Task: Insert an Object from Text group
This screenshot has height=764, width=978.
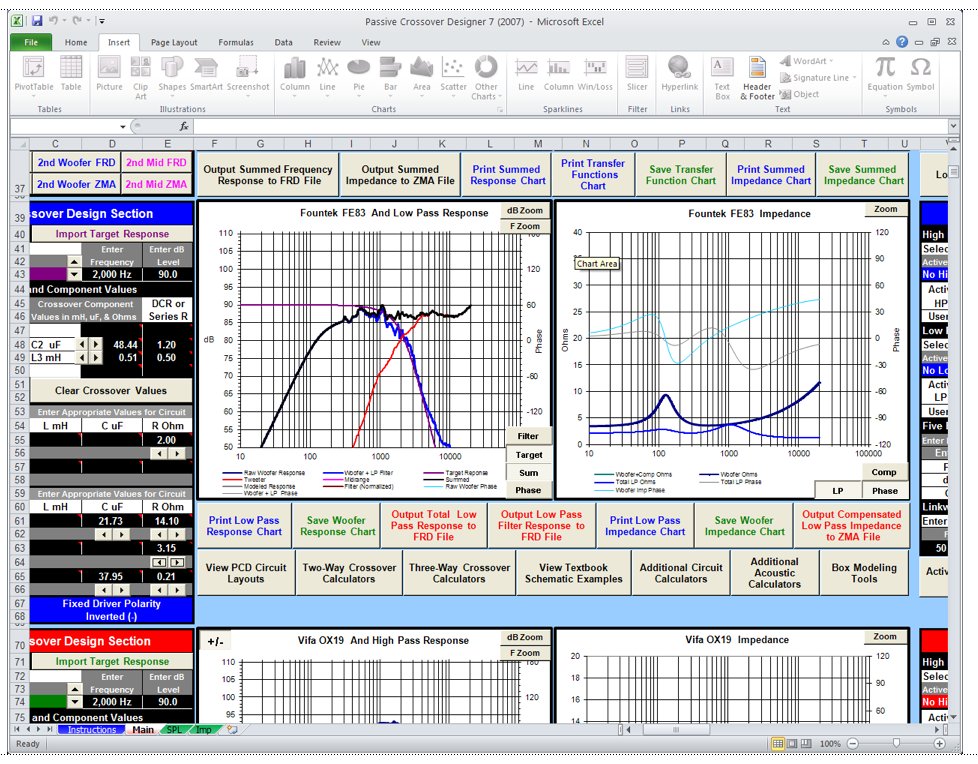Action: pos(800,94)
